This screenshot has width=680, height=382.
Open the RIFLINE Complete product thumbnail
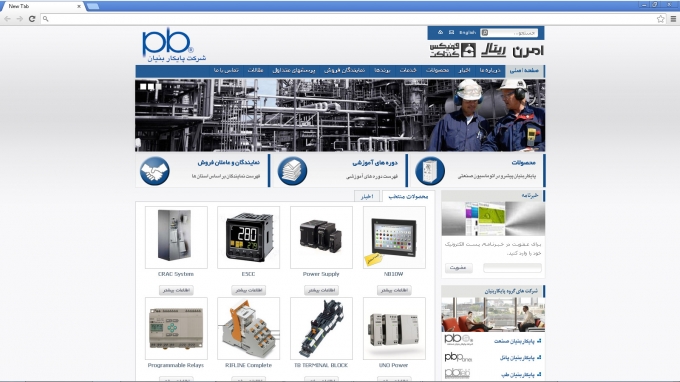tap(248, 328)
